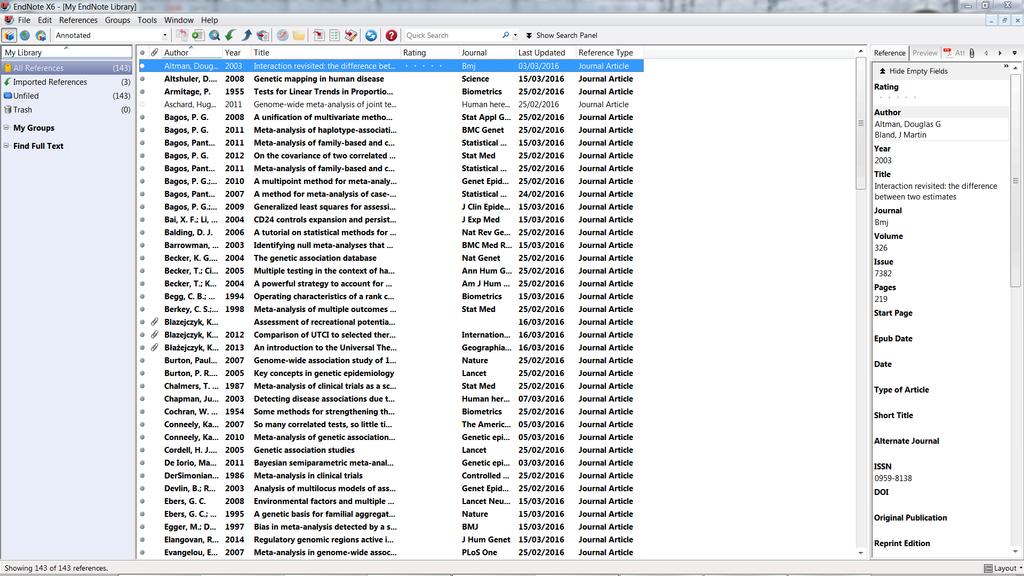Screen dimensions: 1024x576
Task: Click the Show Search Panel expander
Action: (562, 35)
